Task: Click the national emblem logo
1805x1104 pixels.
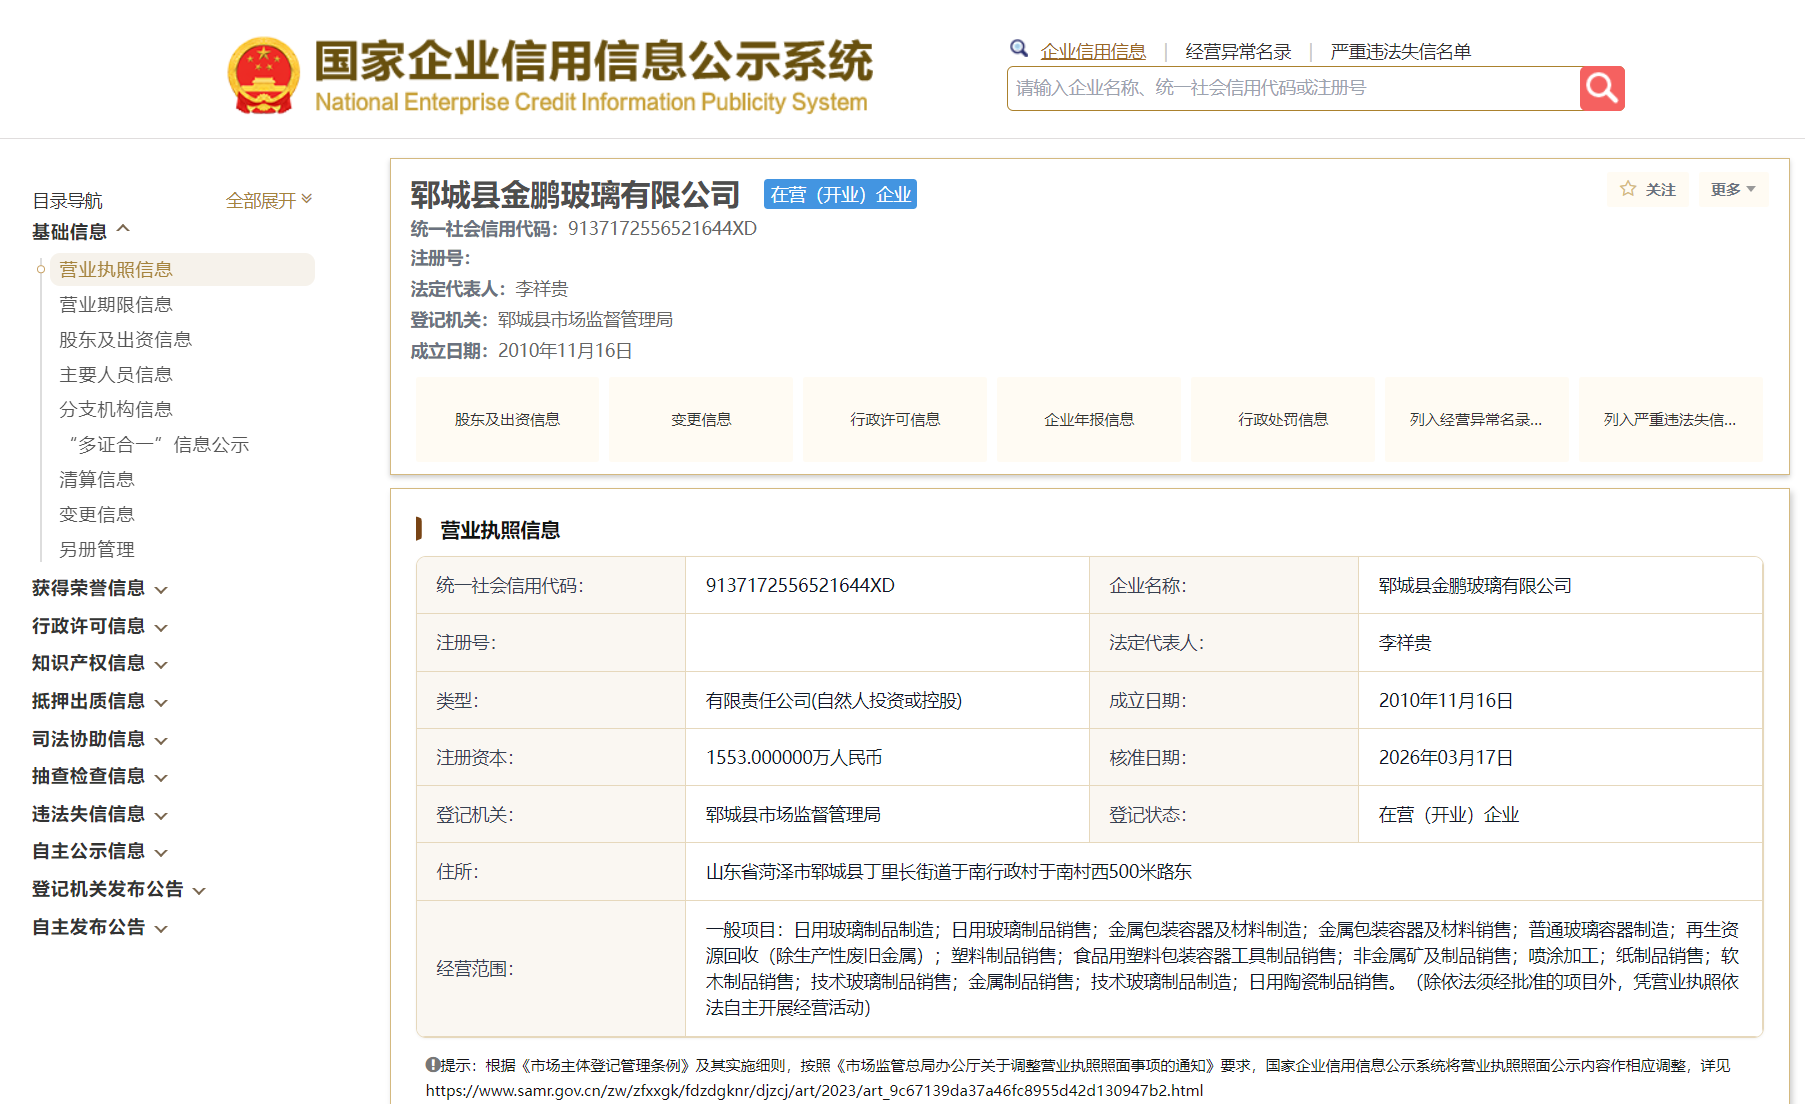Action: (264, 75)
